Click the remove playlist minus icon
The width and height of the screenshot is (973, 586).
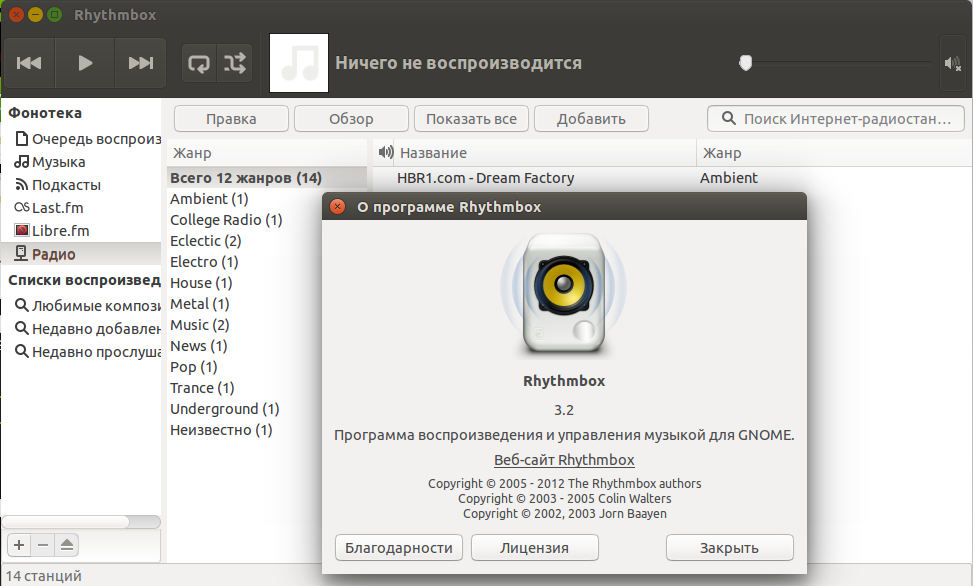[43, 545]
